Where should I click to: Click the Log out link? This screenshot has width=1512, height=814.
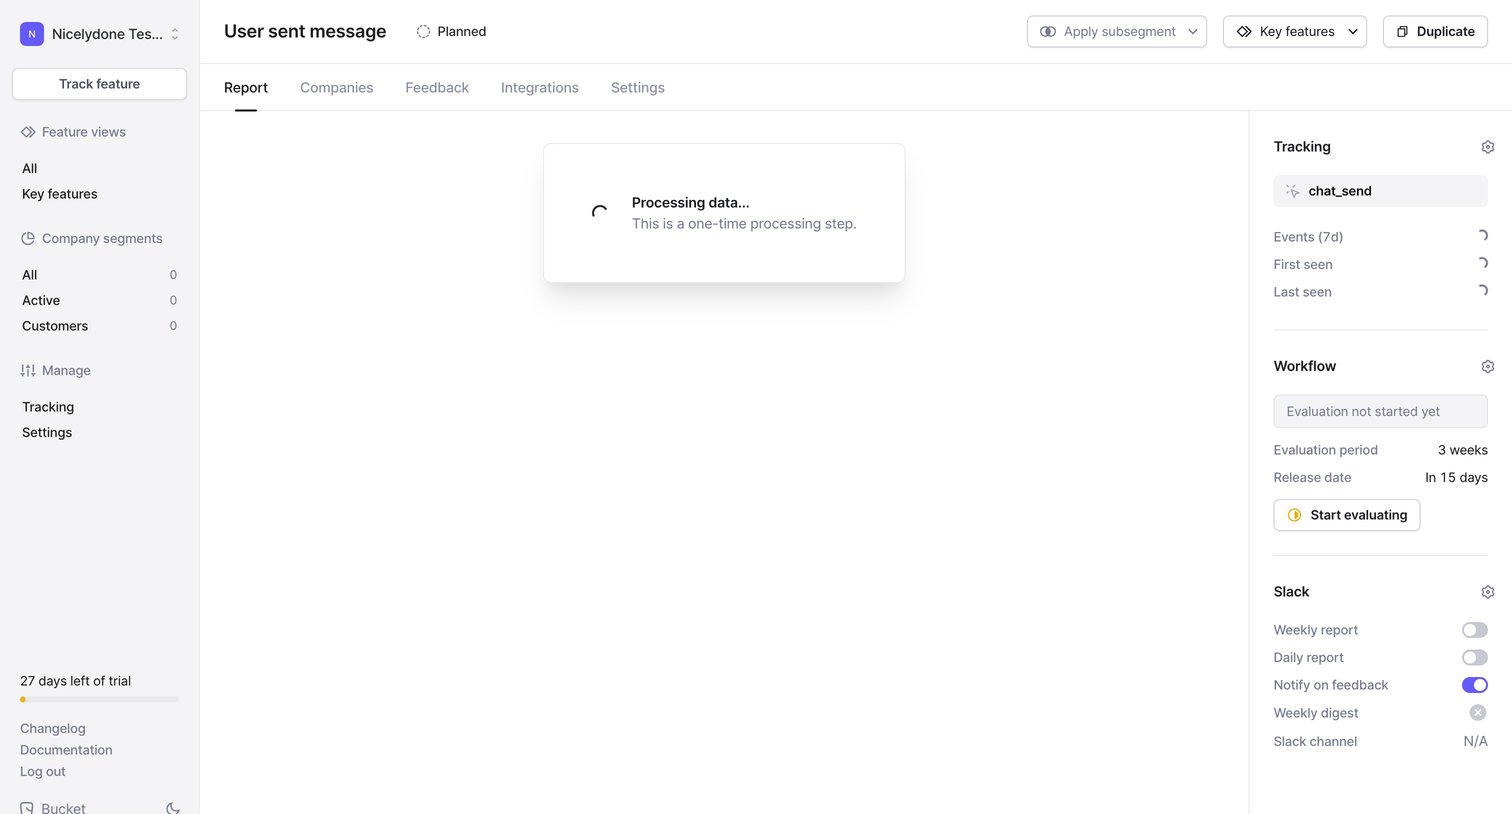pyautogui.click(x=43, y=771)
